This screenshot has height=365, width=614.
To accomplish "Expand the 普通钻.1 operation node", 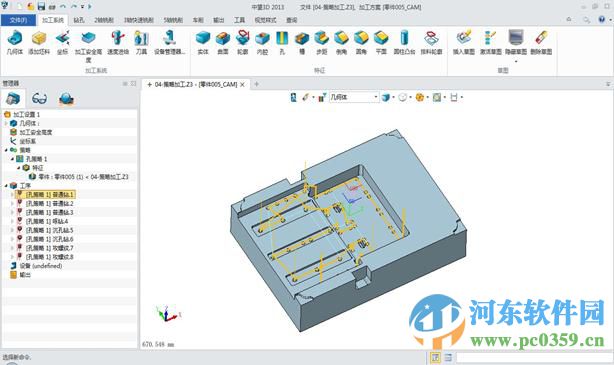I will (13, 195).
